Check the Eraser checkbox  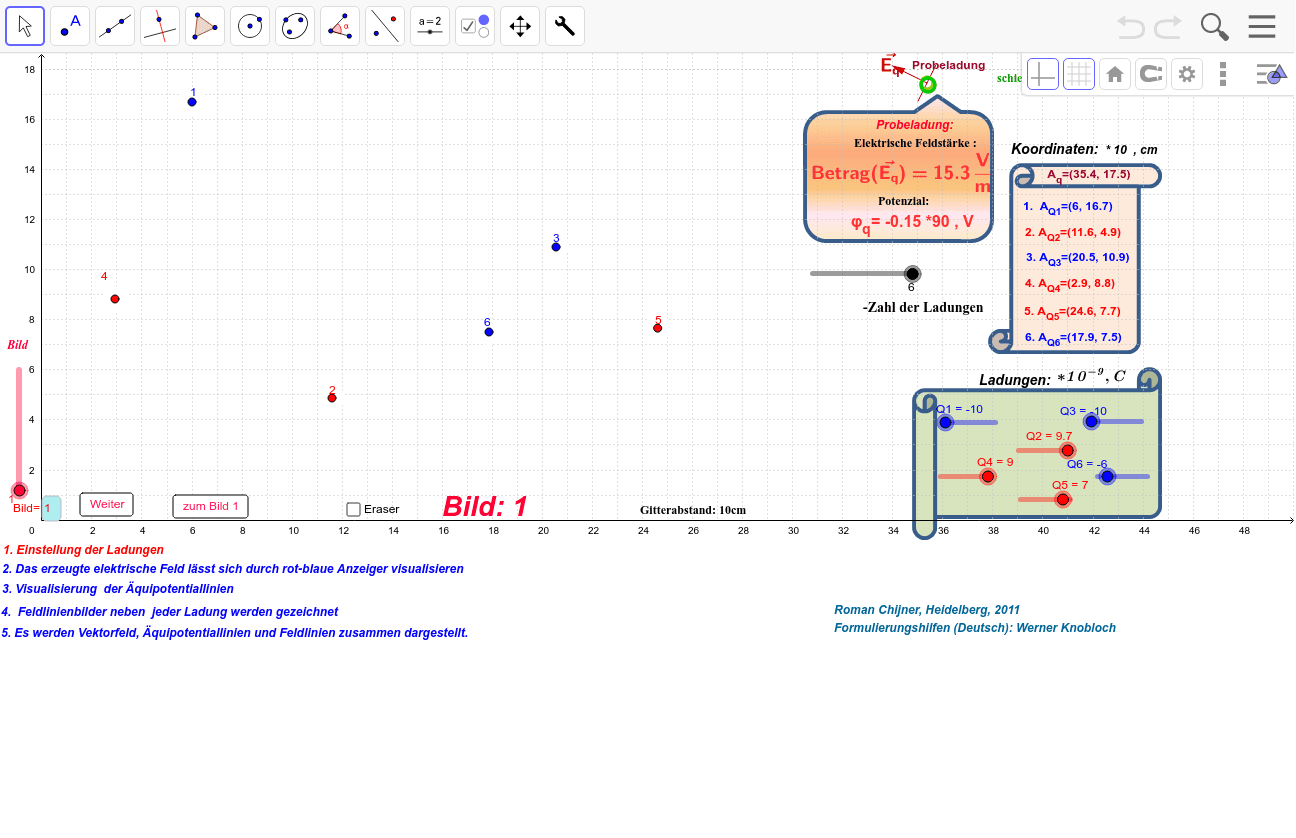pos(353,509)
